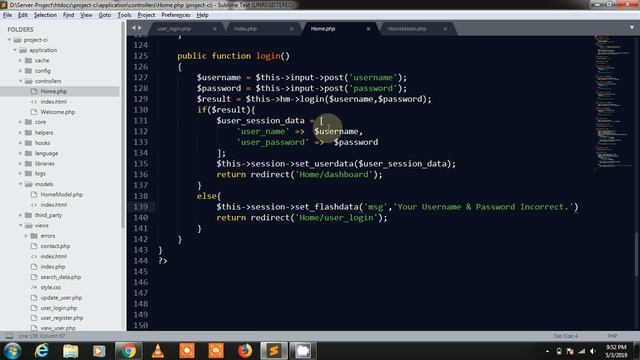
Task: Open Google Chrome from taskbar
Action: click(128, 351)
